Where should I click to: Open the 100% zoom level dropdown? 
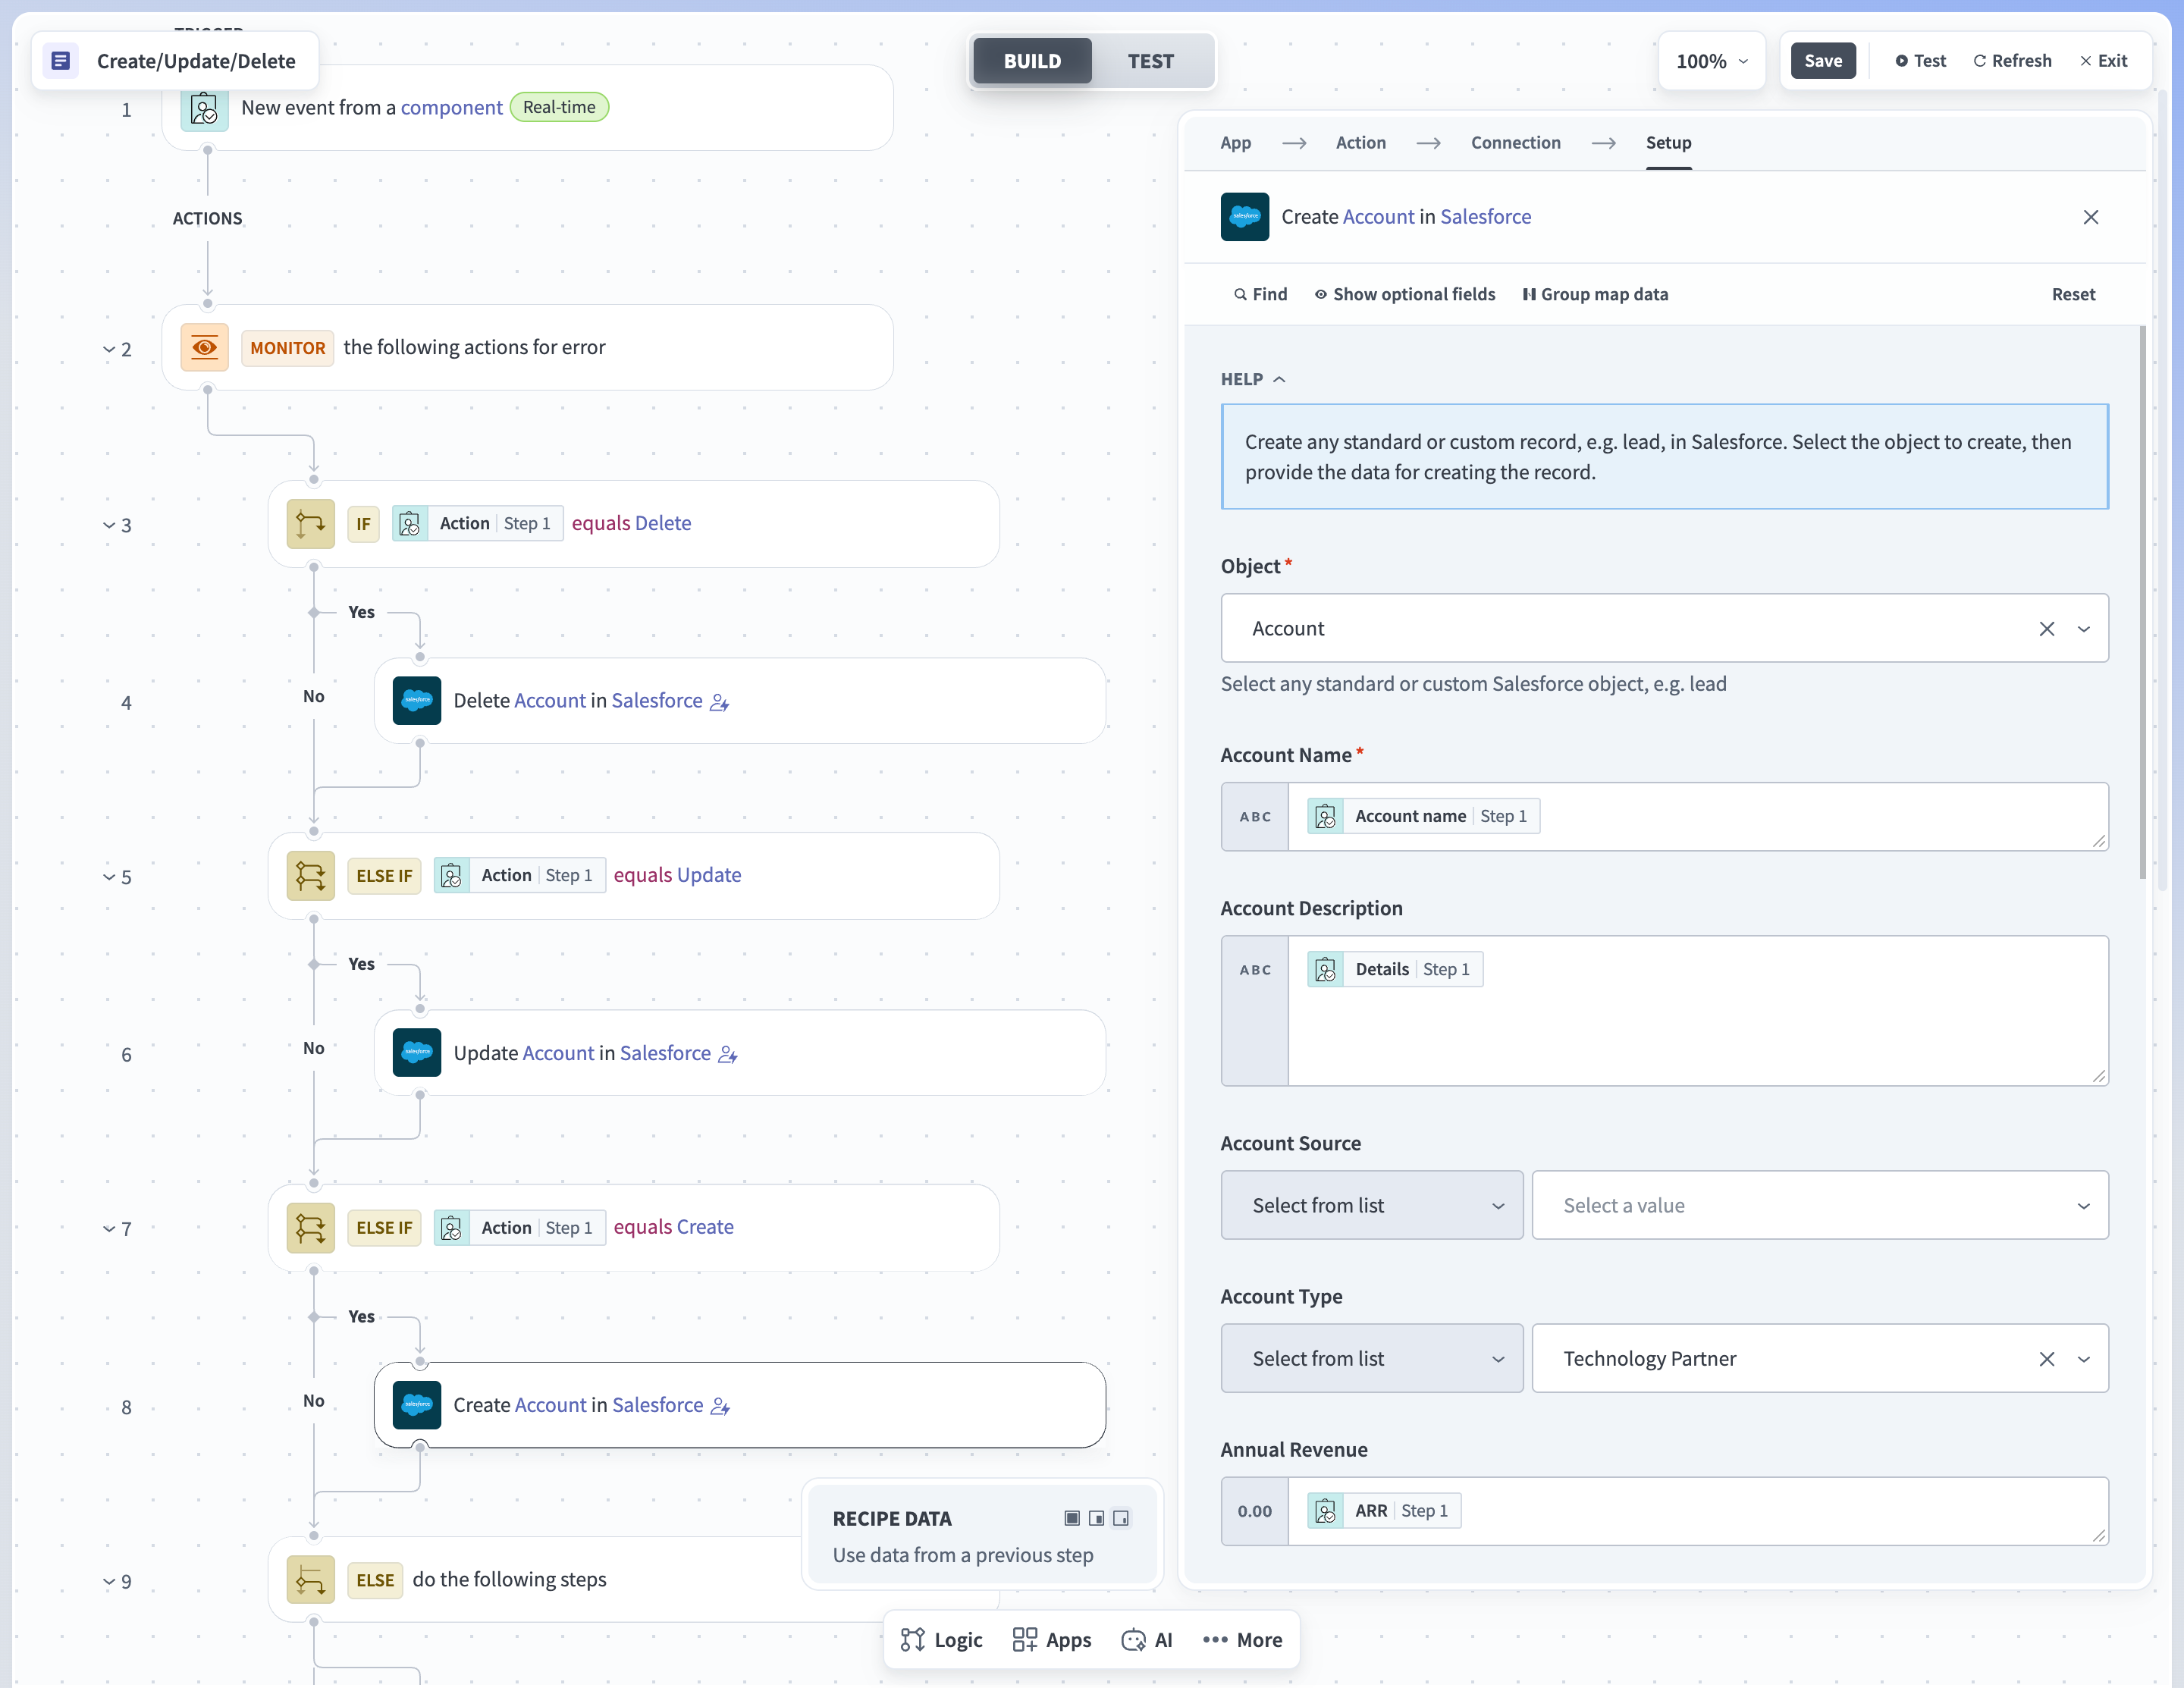tap(1712, 61)
